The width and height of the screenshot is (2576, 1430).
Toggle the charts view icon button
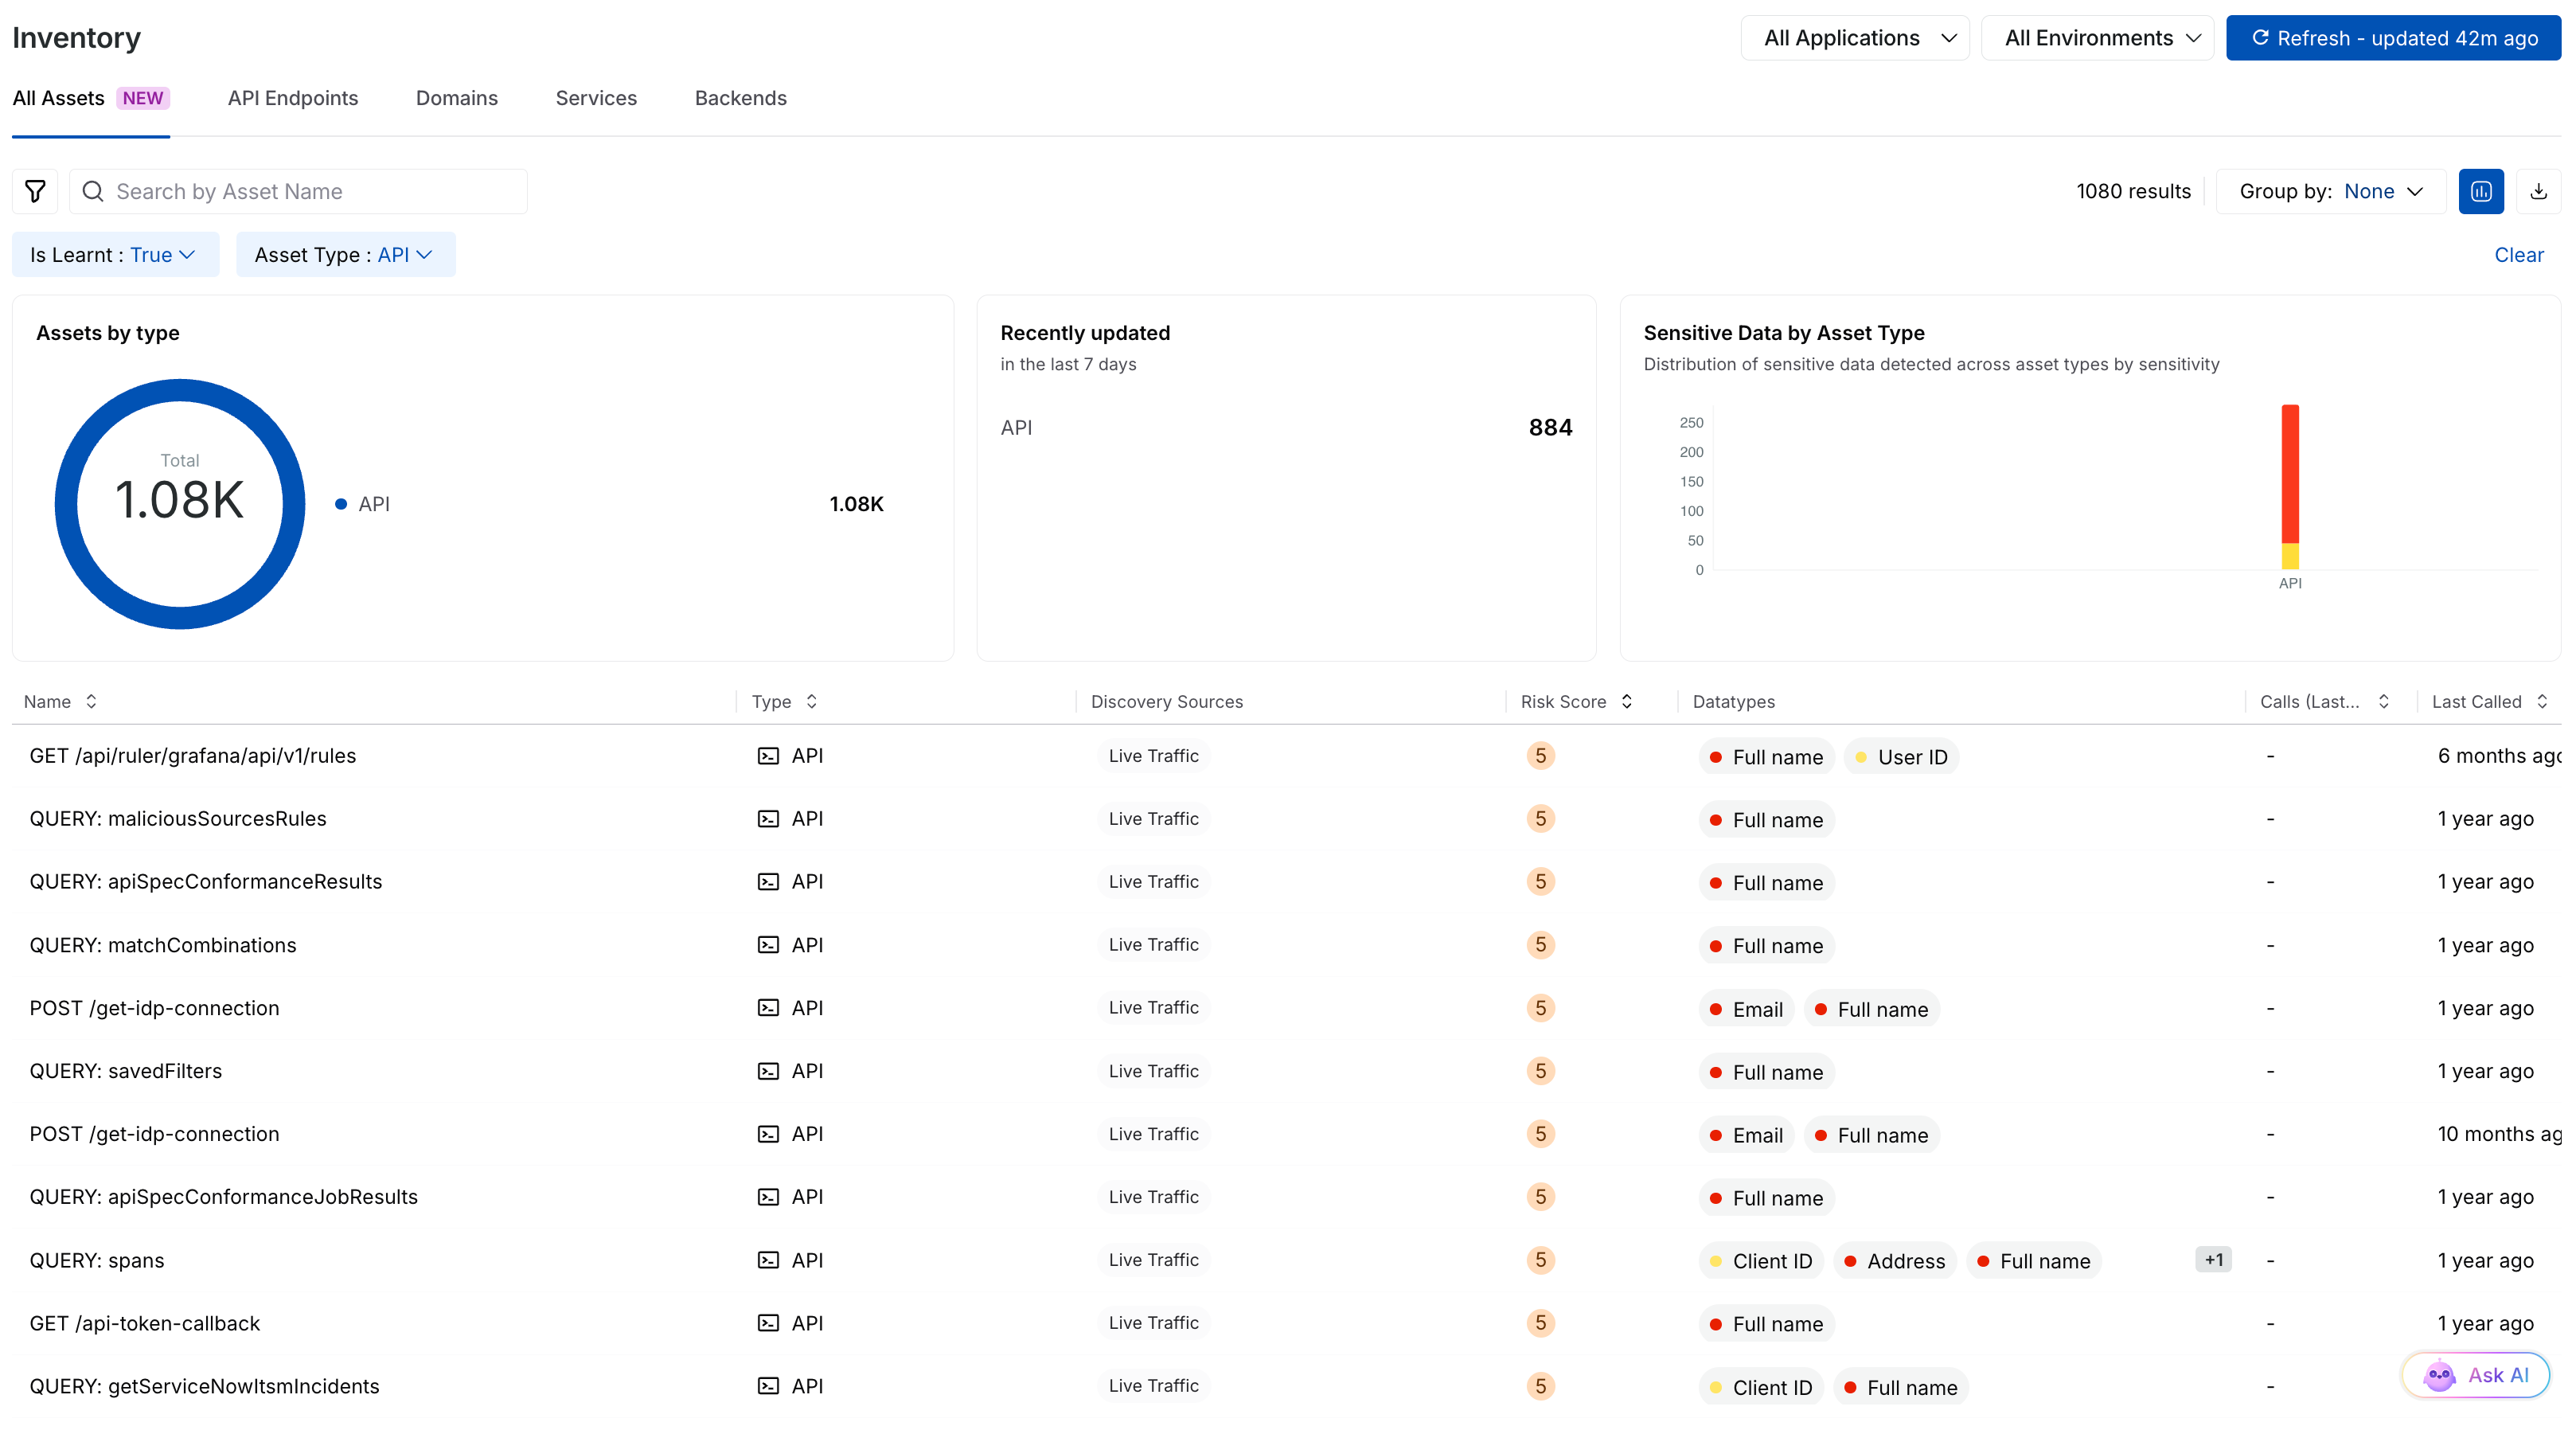point(2481,191)
